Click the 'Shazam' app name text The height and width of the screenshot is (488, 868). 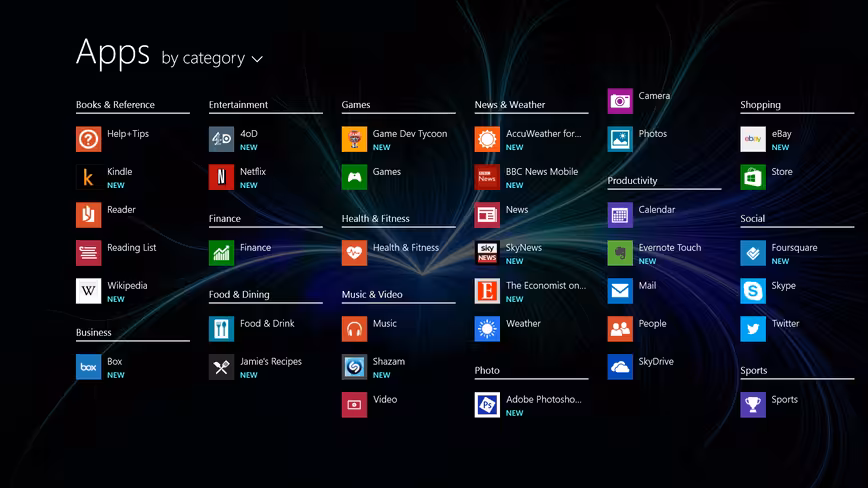pos(389,361)
